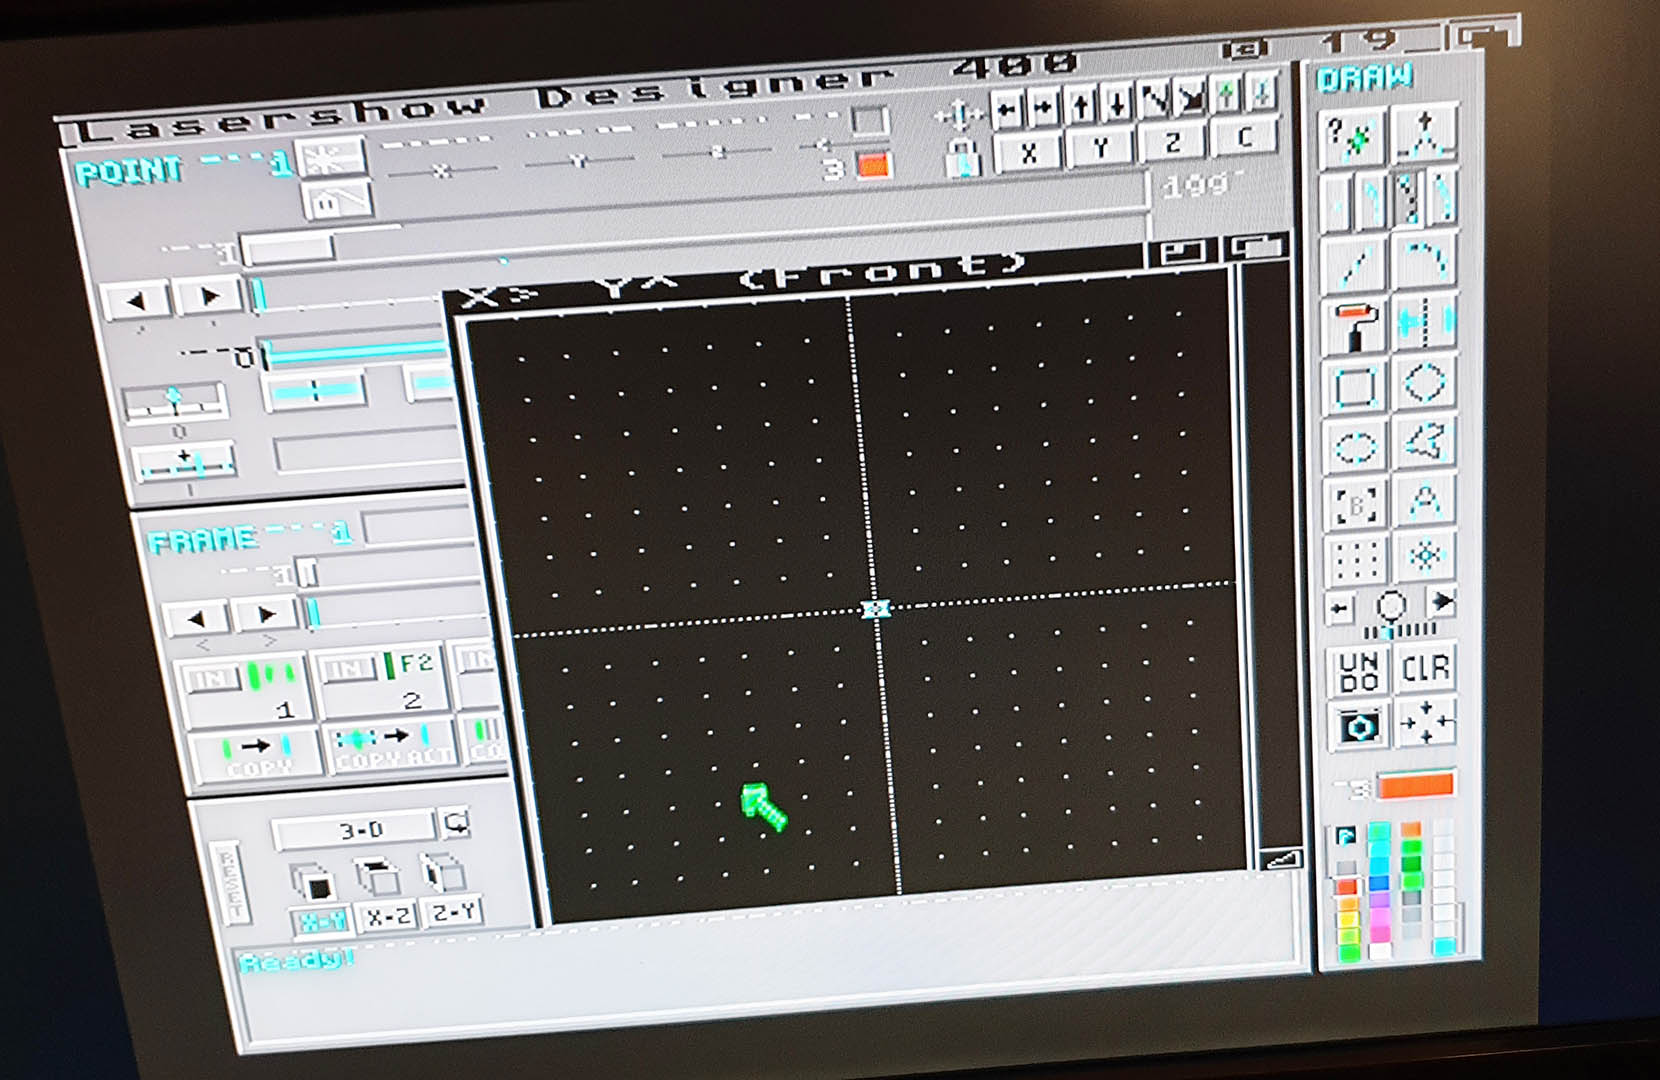Go to previous frame with left arrow

(x=196, y=619)
